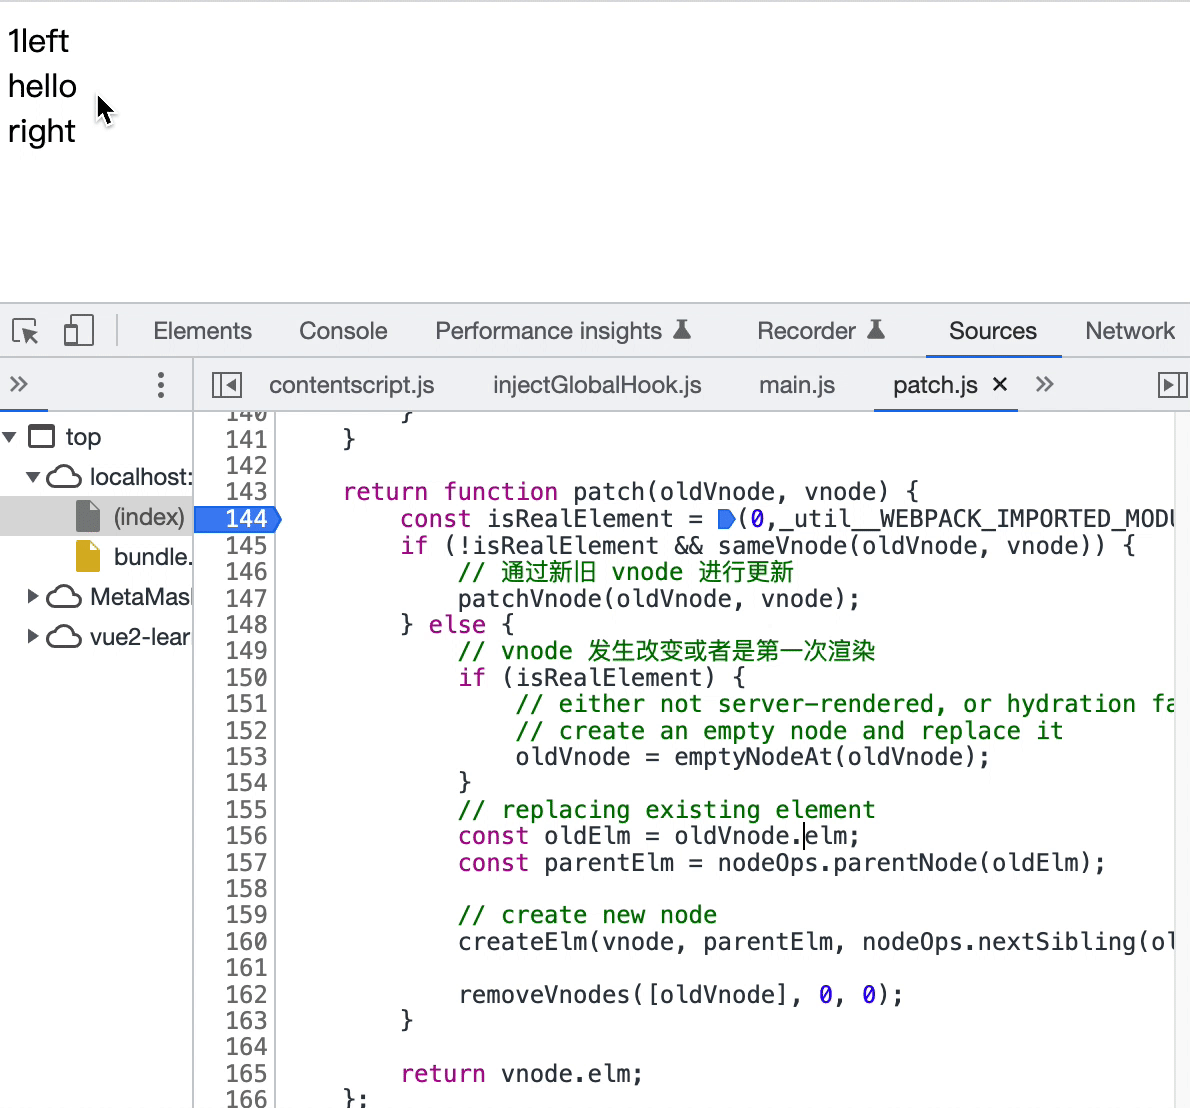The width and height of the screenshot is (1190, 1108).
Task: Open the Elements panel tab
Action: [x=203, y=331]
